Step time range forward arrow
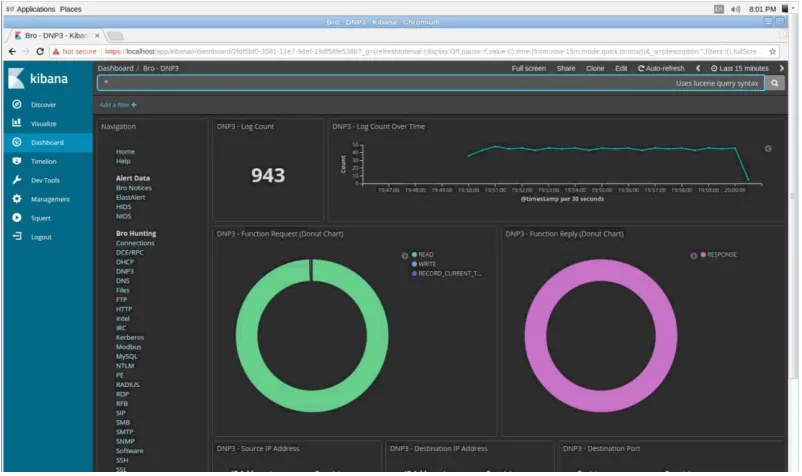 pyautogui.click(x=782, y=68)
